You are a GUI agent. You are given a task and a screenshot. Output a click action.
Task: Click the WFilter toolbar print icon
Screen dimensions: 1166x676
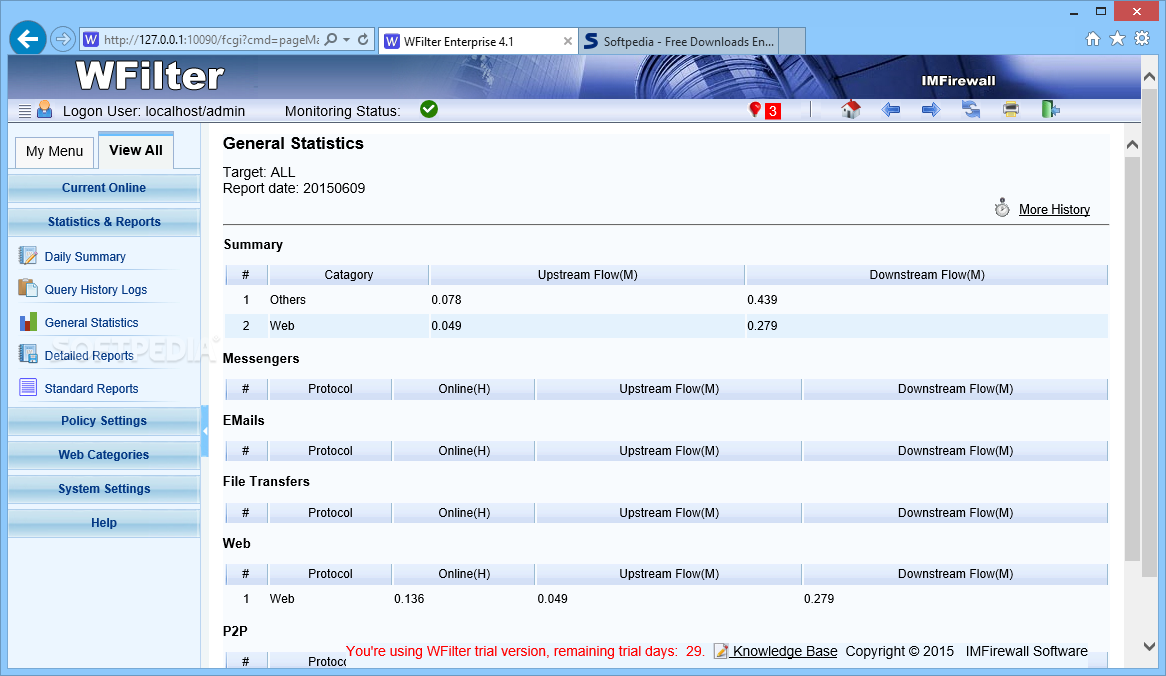[1011, 110]
